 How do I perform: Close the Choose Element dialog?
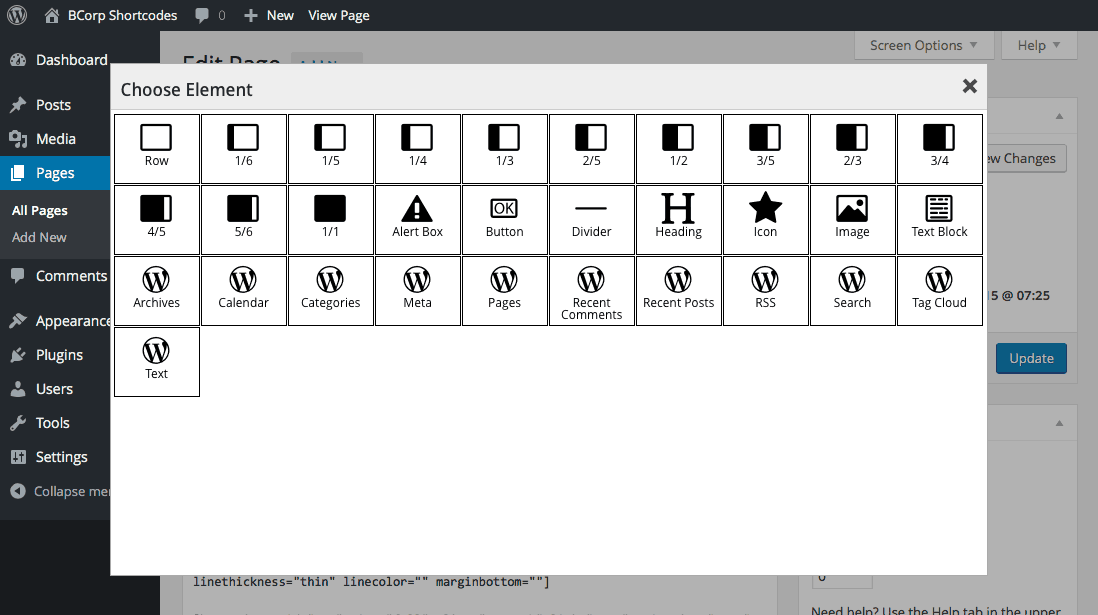point(969,87)
